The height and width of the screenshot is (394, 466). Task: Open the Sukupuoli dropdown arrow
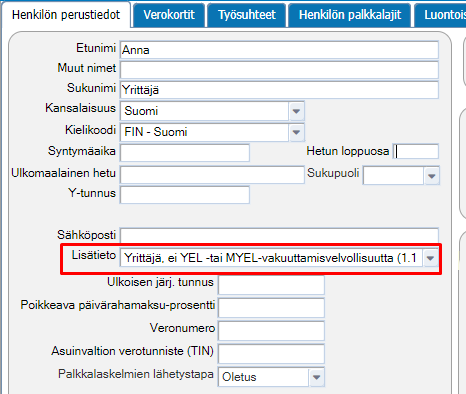coord(432,176)
